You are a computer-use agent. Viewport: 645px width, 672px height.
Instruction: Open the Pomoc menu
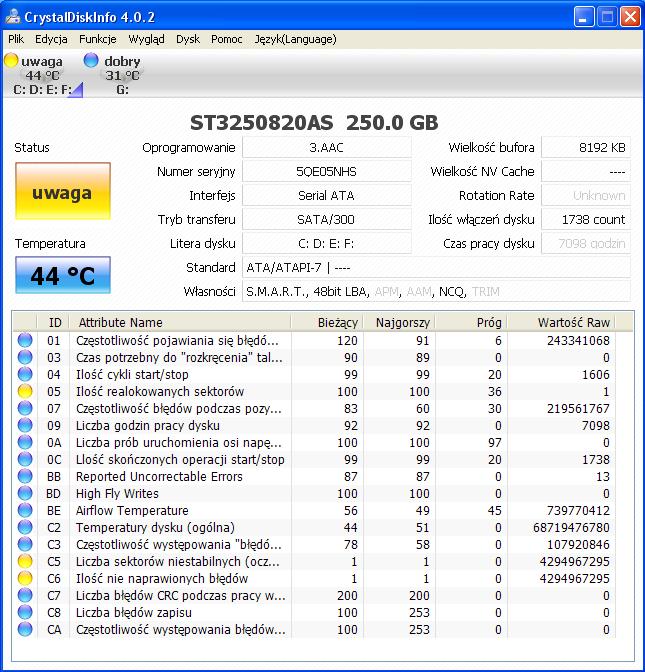pyautogui.click(x=226, y=39)
